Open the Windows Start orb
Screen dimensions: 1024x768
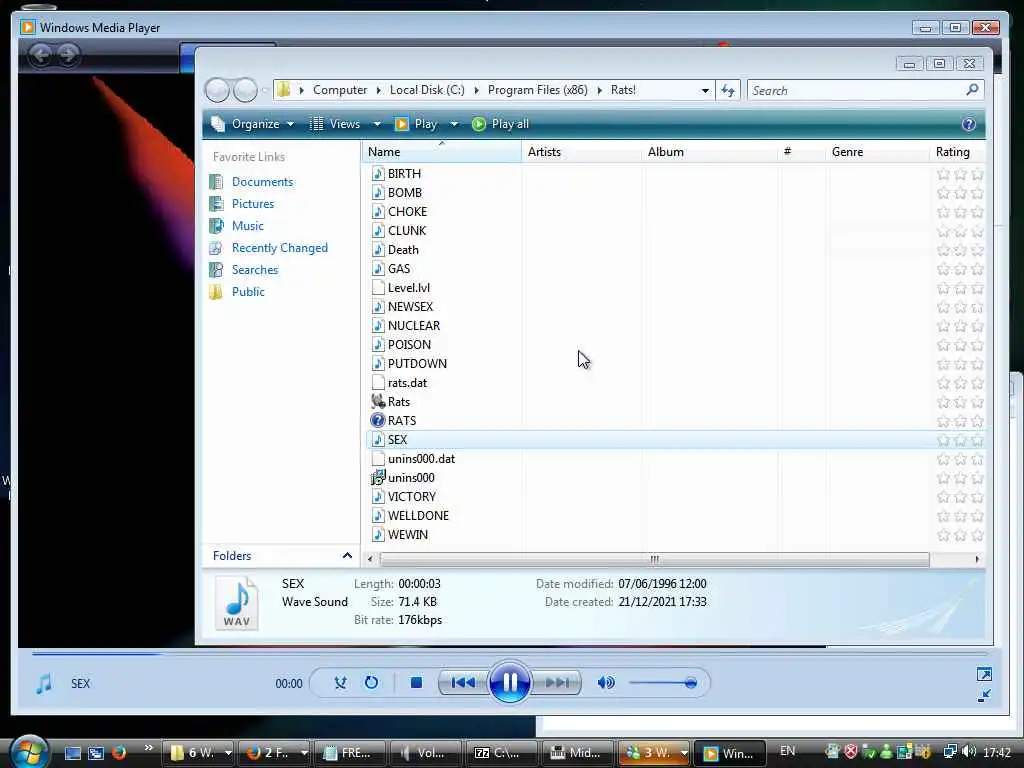coord(28,751)
